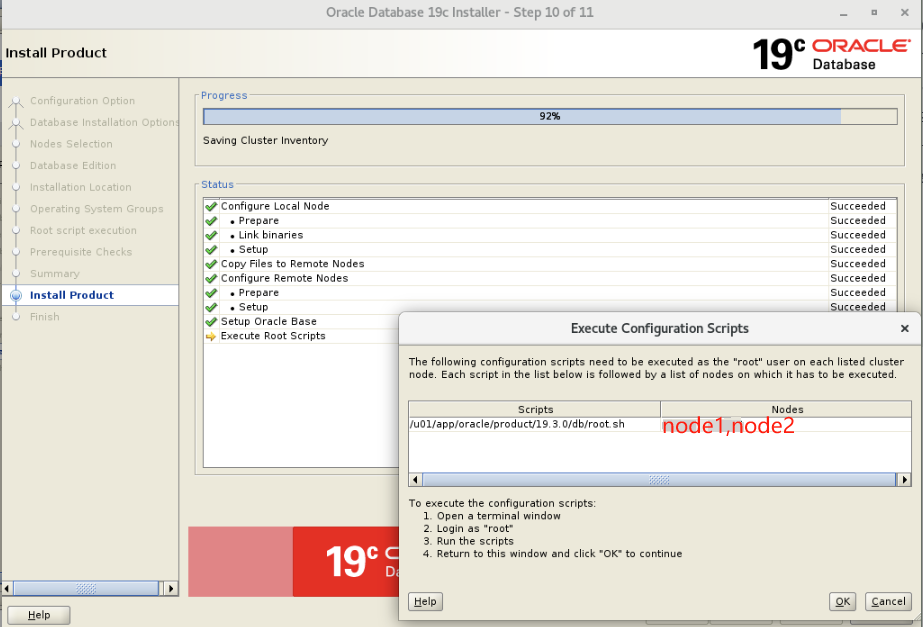Click the main installer Help button
The image size is (923, 627).
[x=39, y=615]
